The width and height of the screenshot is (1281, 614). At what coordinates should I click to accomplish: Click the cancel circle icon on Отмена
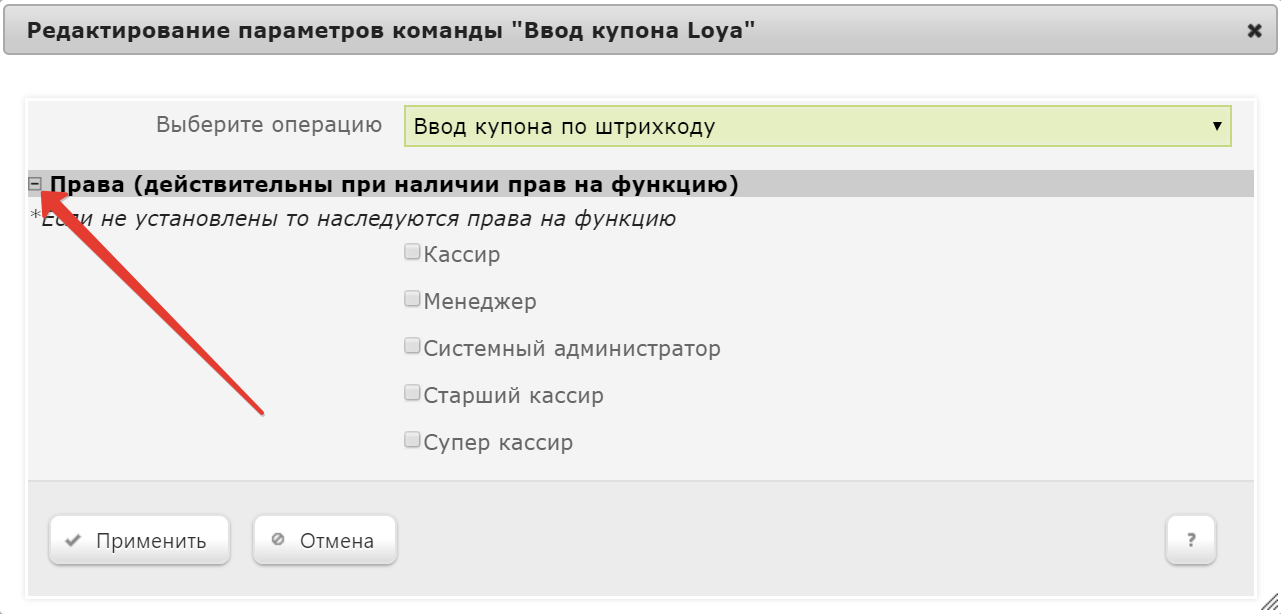[278, 540]
